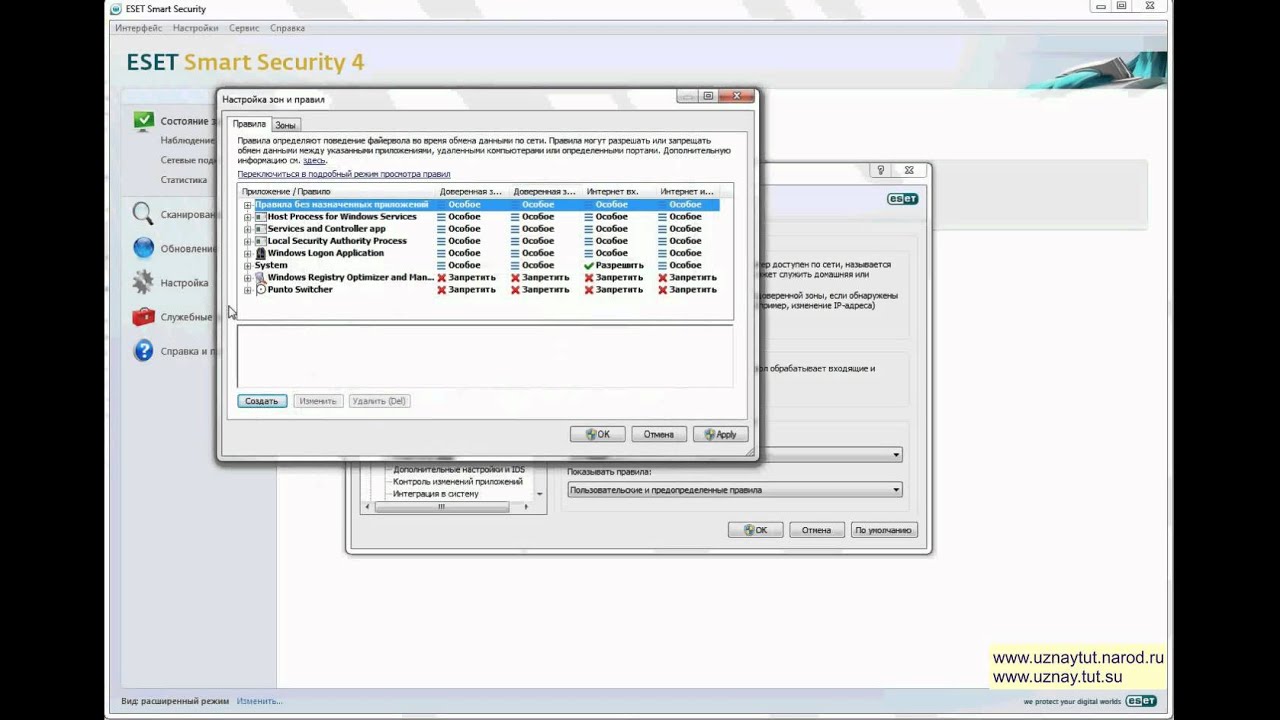
Task: Expand the Правила без назначенных приложений node
Action: [x=247, y=205]
